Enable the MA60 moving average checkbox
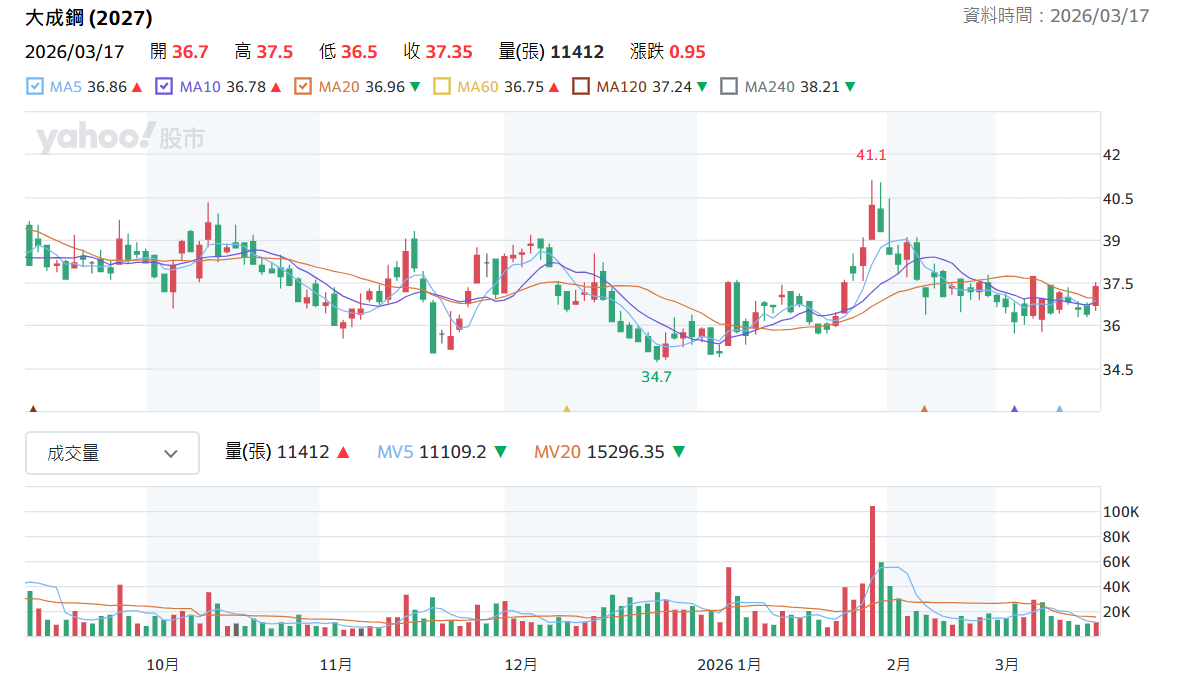This screenshot has width=1186, height=678. 442,86
